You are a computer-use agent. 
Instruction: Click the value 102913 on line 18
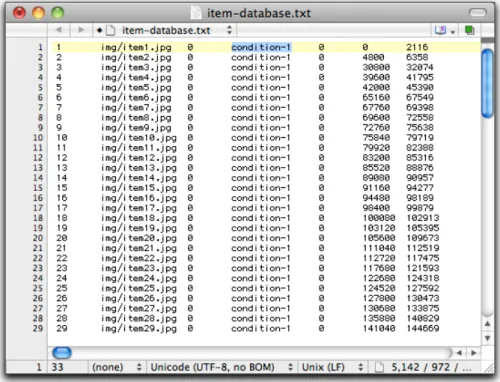click(423, 218)
